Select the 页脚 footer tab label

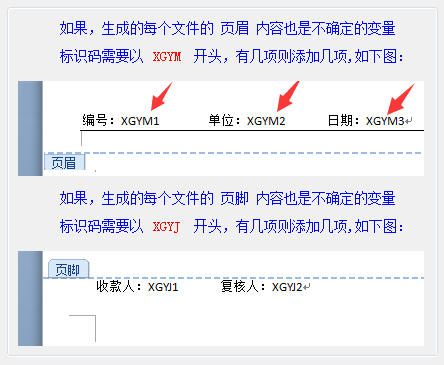[x=68, y=269]
